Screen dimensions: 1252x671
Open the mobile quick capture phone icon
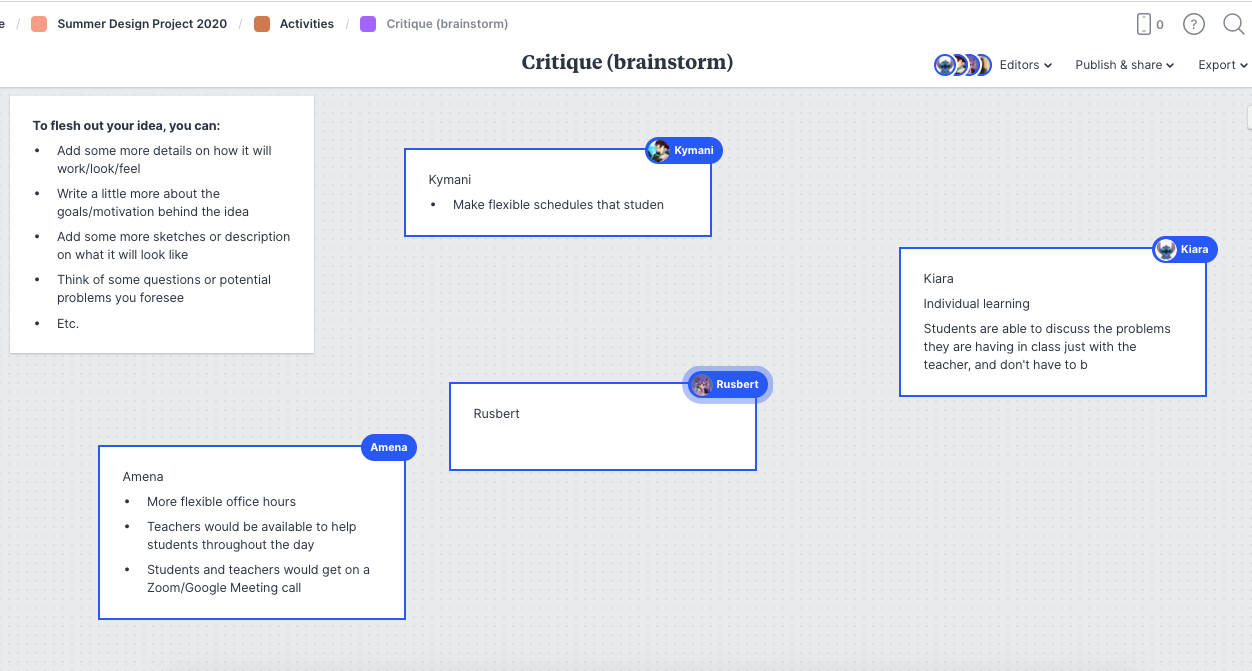coord(1143,24)
